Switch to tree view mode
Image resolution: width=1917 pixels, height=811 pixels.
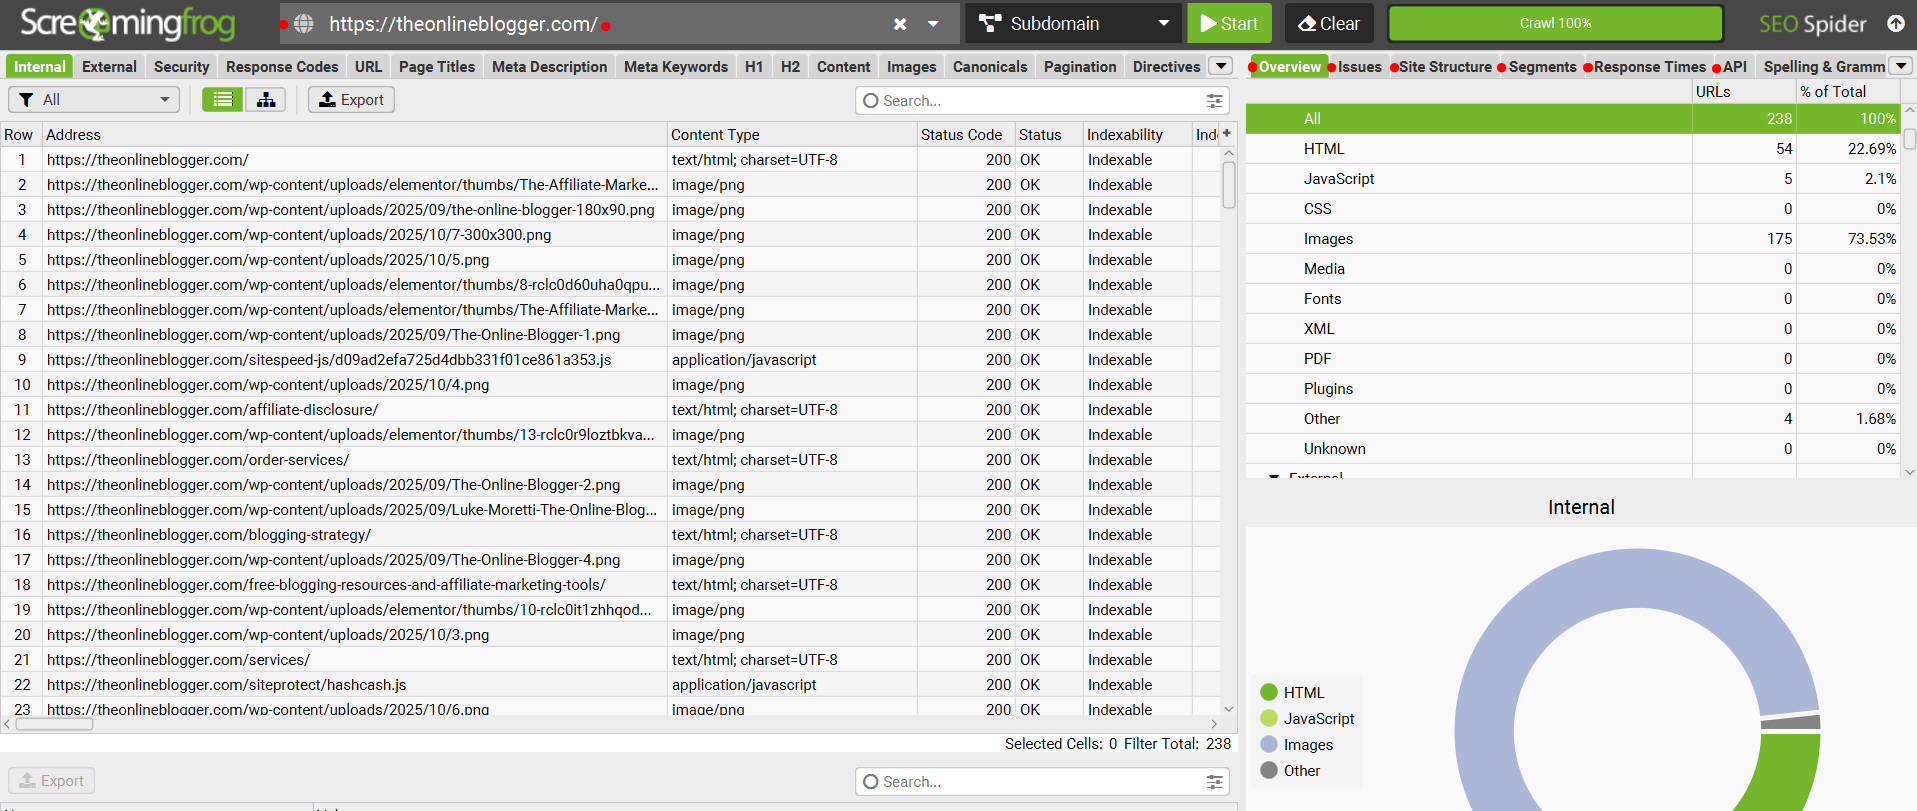click(x=266, y=99)
